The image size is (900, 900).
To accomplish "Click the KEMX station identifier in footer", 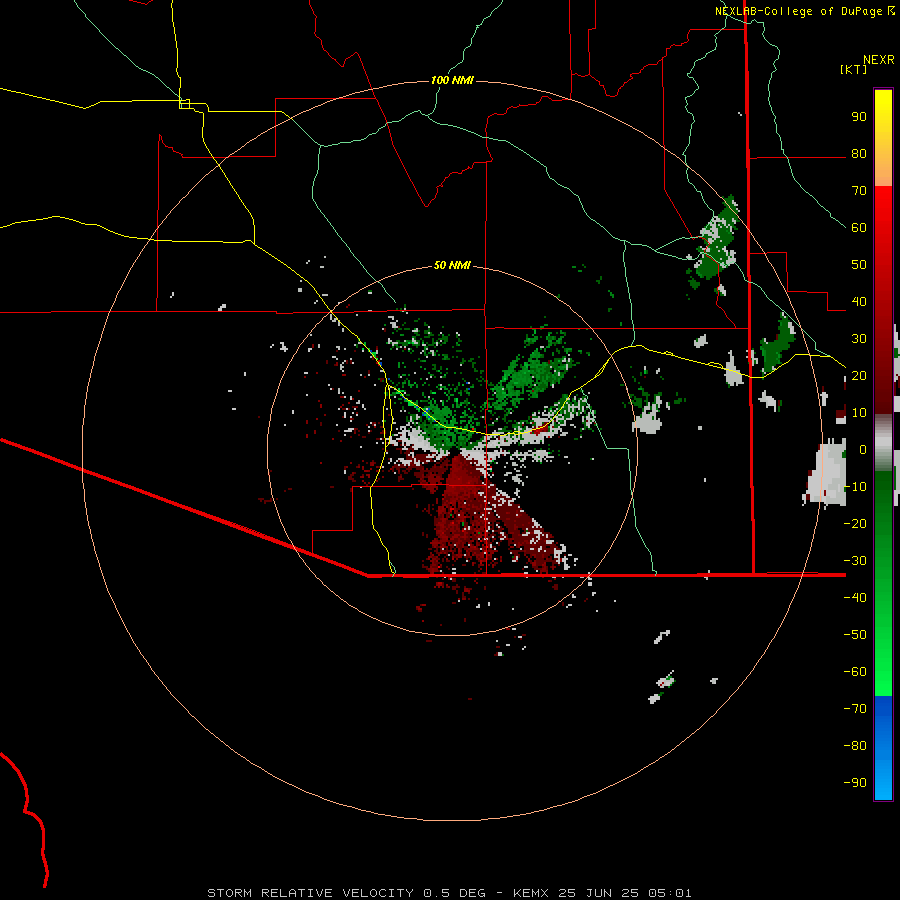I will [x=531, y=893].
